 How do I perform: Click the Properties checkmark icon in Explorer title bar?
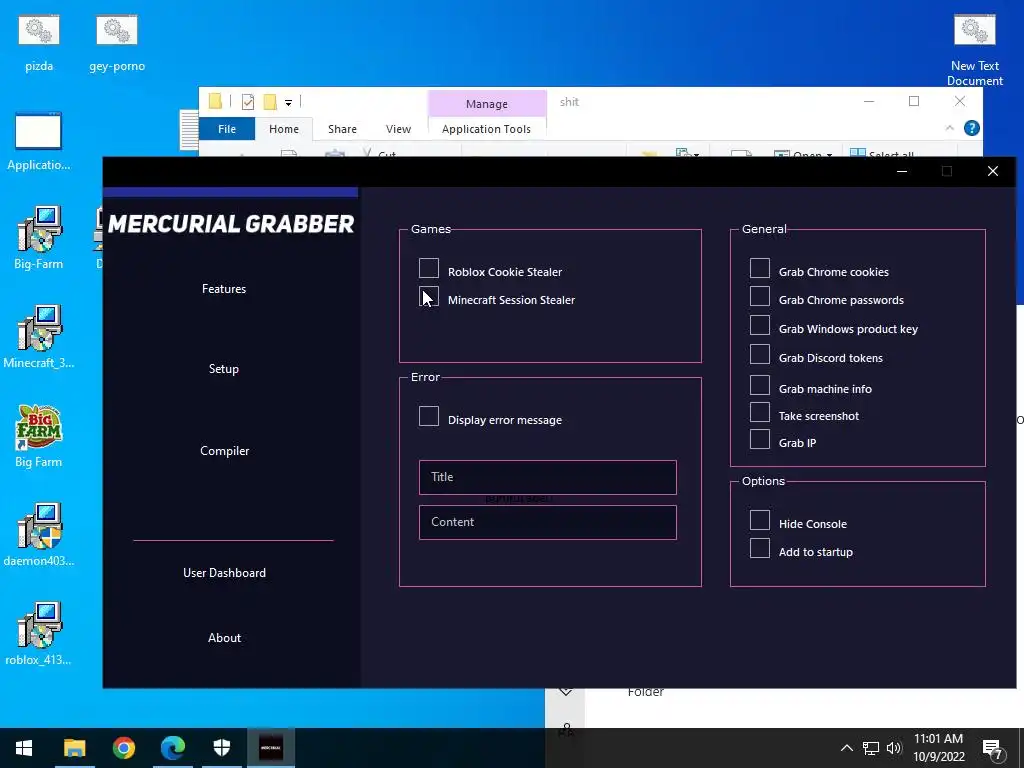click(248, 102)
